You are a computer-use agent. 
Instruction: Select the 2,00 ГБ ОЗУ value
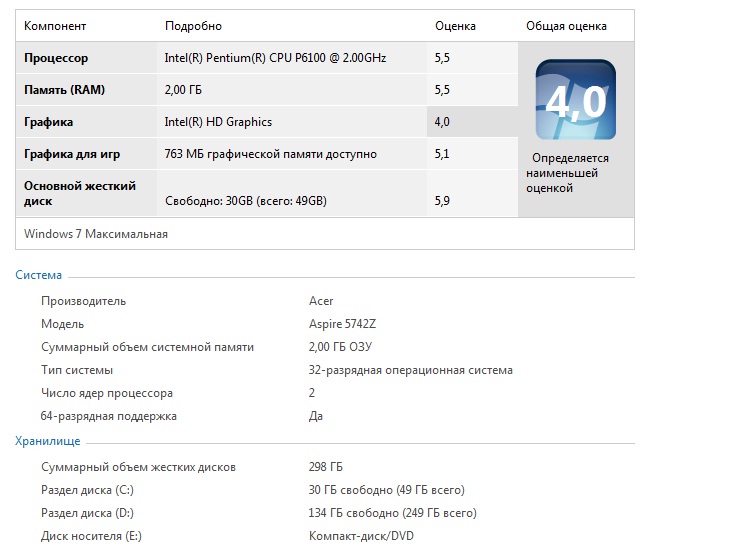click(340, 347)
